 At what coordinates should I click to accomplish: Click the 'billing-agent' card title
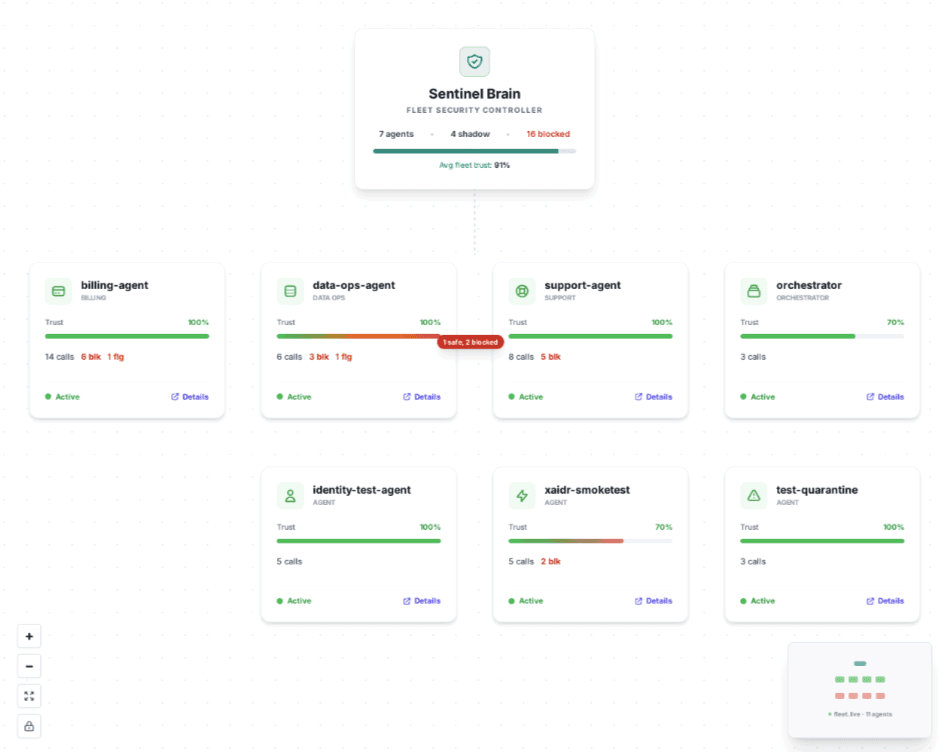[114, 285]
